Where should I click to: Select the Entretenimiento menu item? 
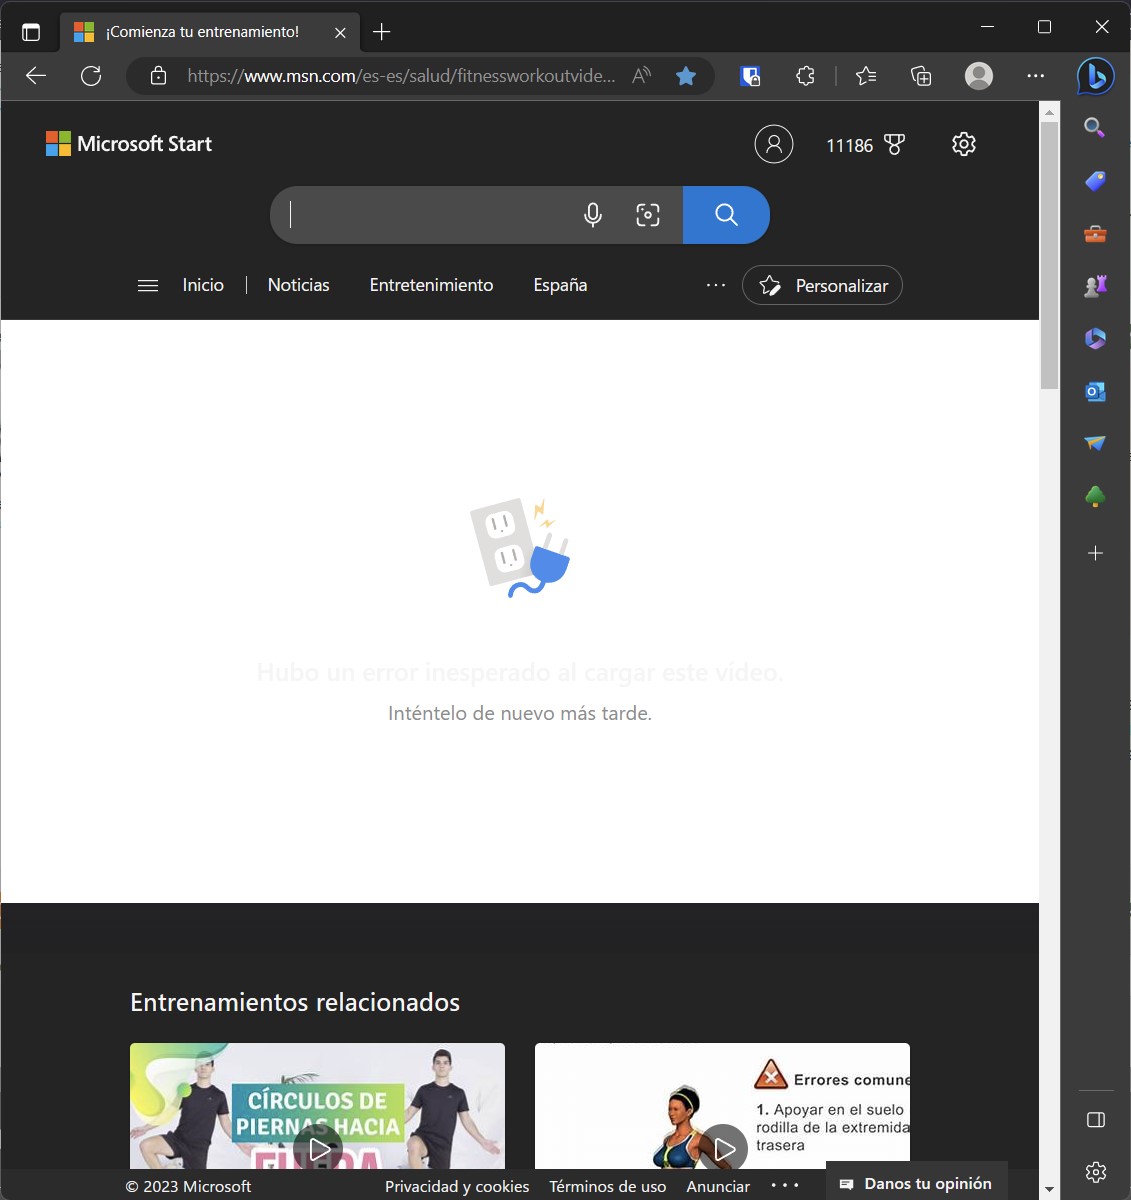click(x=431, y=285)
